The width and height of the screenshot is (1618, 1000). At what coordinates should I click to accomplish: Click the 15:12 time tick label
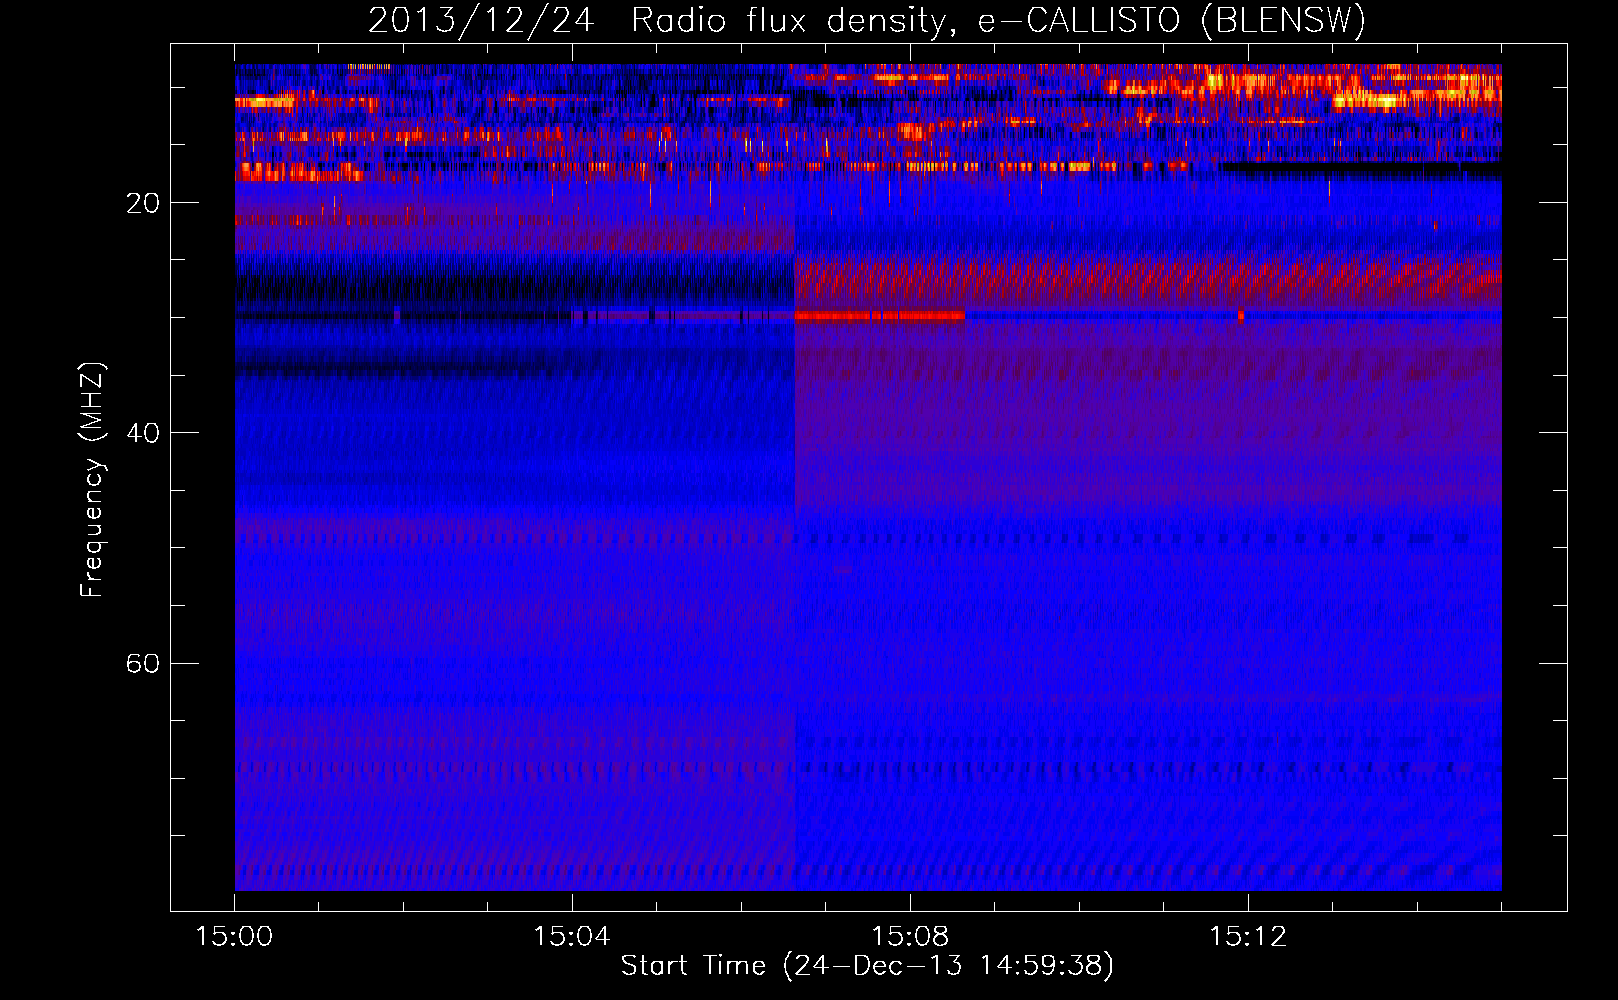pyautogui.click(x=1248, y=937)
